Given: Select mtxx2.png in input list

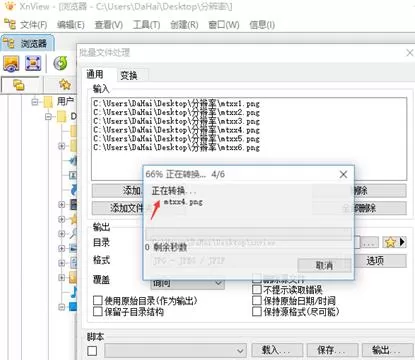Looking at the screenshot, I should [176, 112].
